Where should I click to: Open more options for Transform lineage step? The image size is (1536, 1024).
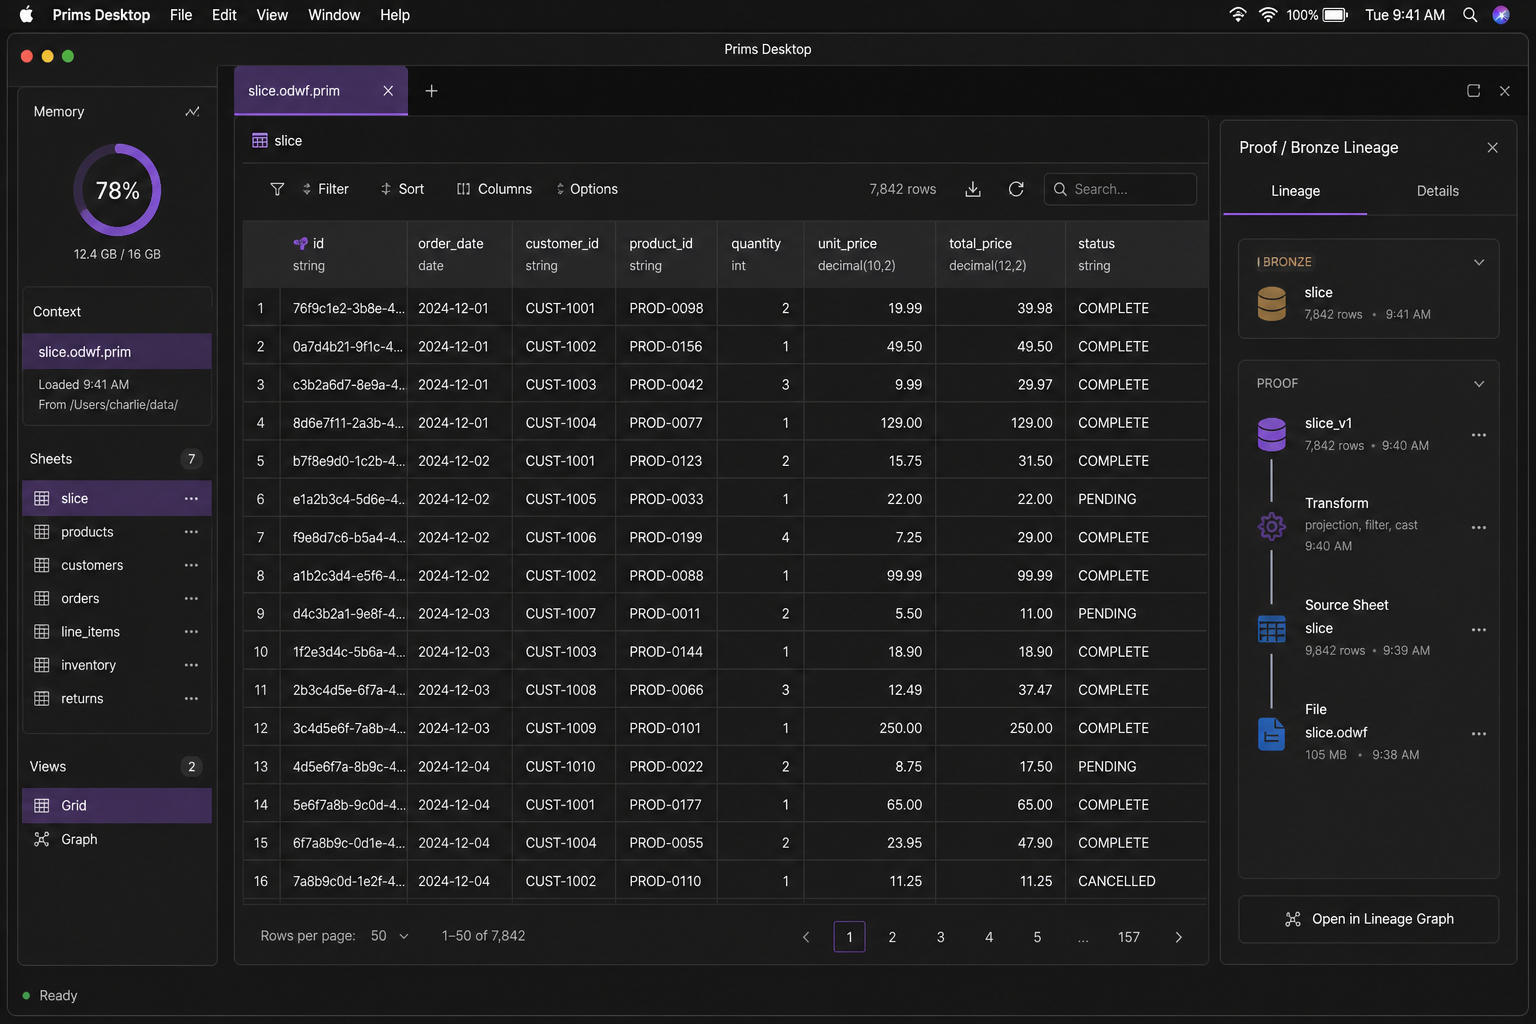pos(1479,527)
